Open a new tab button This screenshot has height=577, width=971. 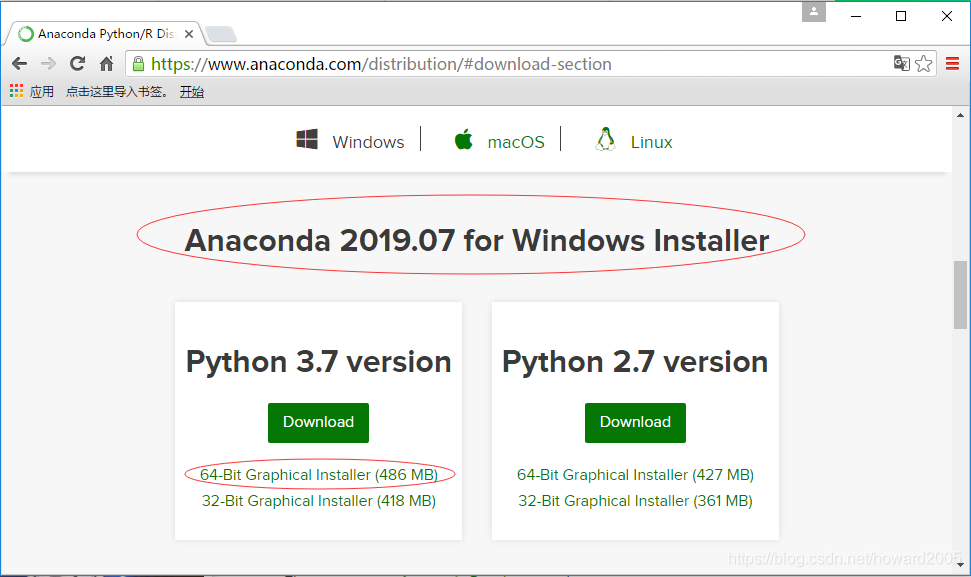click(220, 34)
